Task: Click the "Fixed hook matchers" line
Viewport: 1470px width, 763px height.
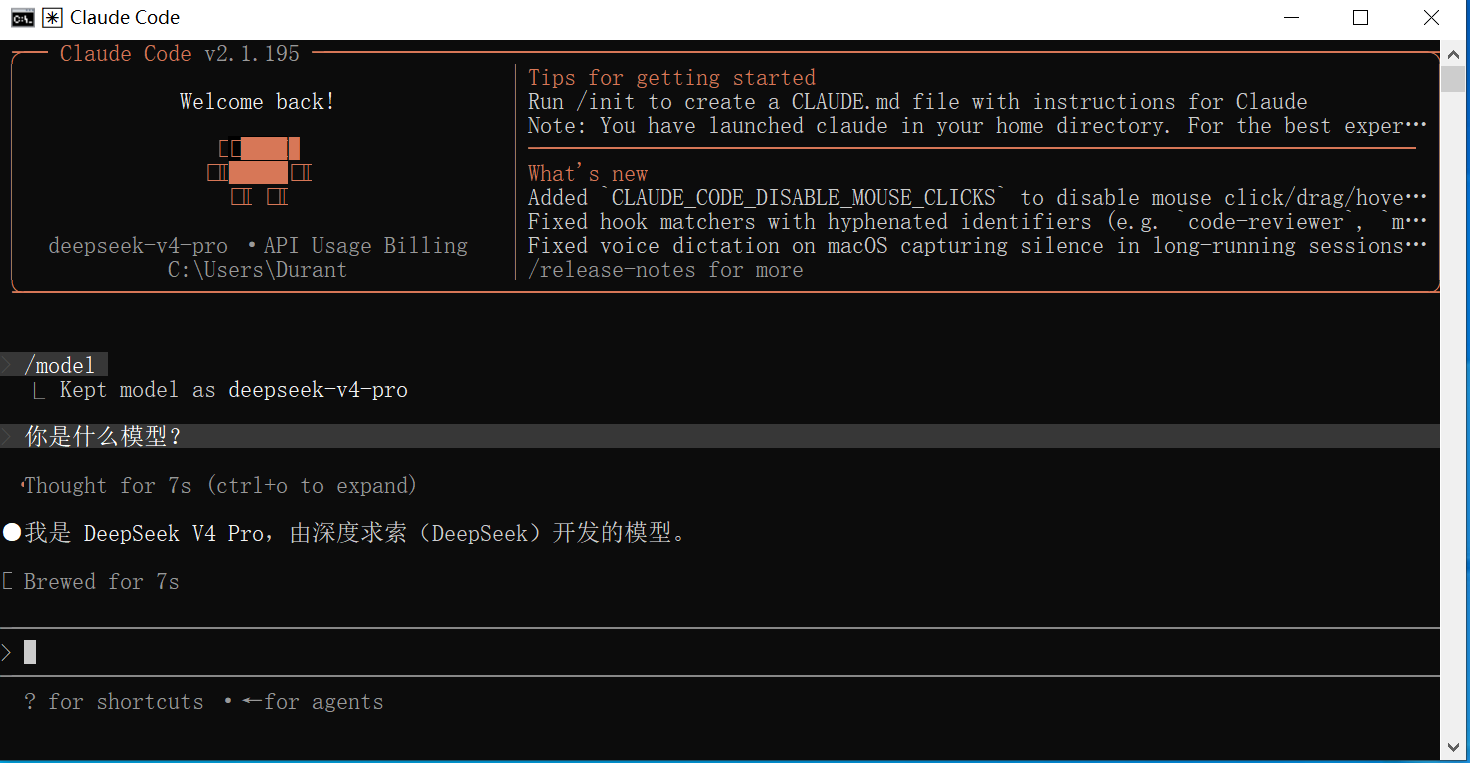Action: (977, 222)
